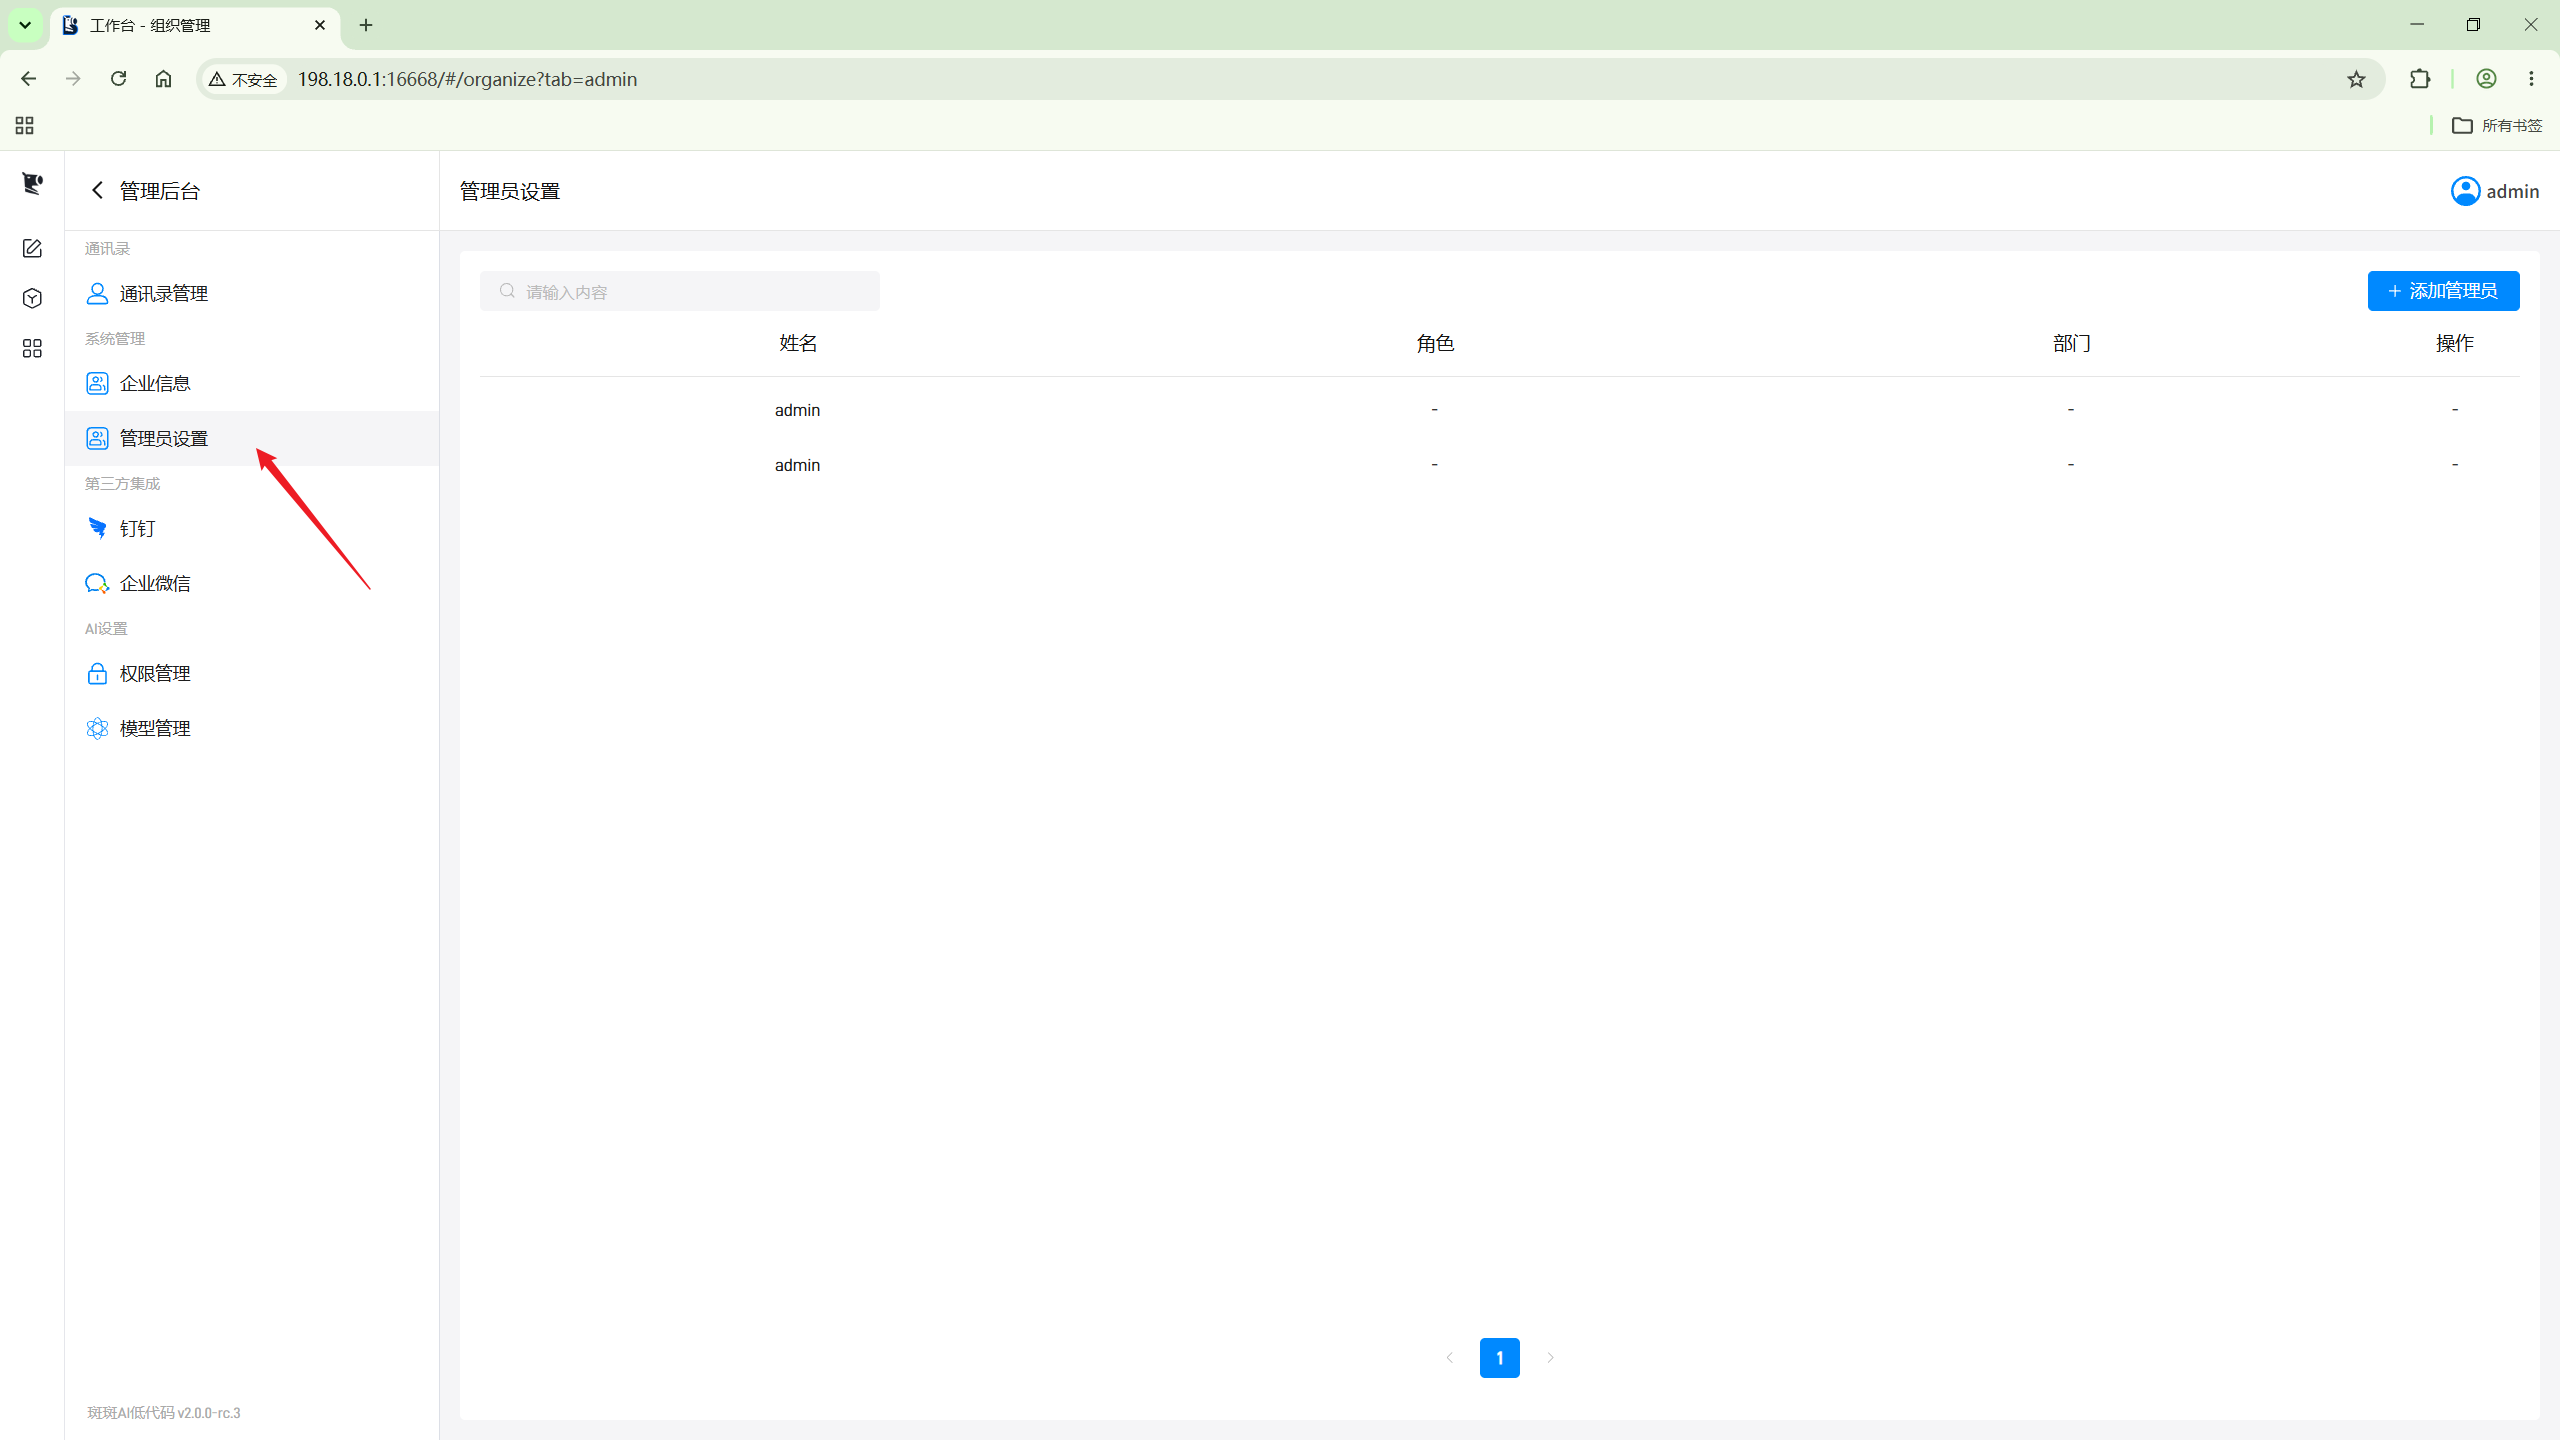
Task: Open 通讯录管理 in sidebar
Action: tap(252, 293)
